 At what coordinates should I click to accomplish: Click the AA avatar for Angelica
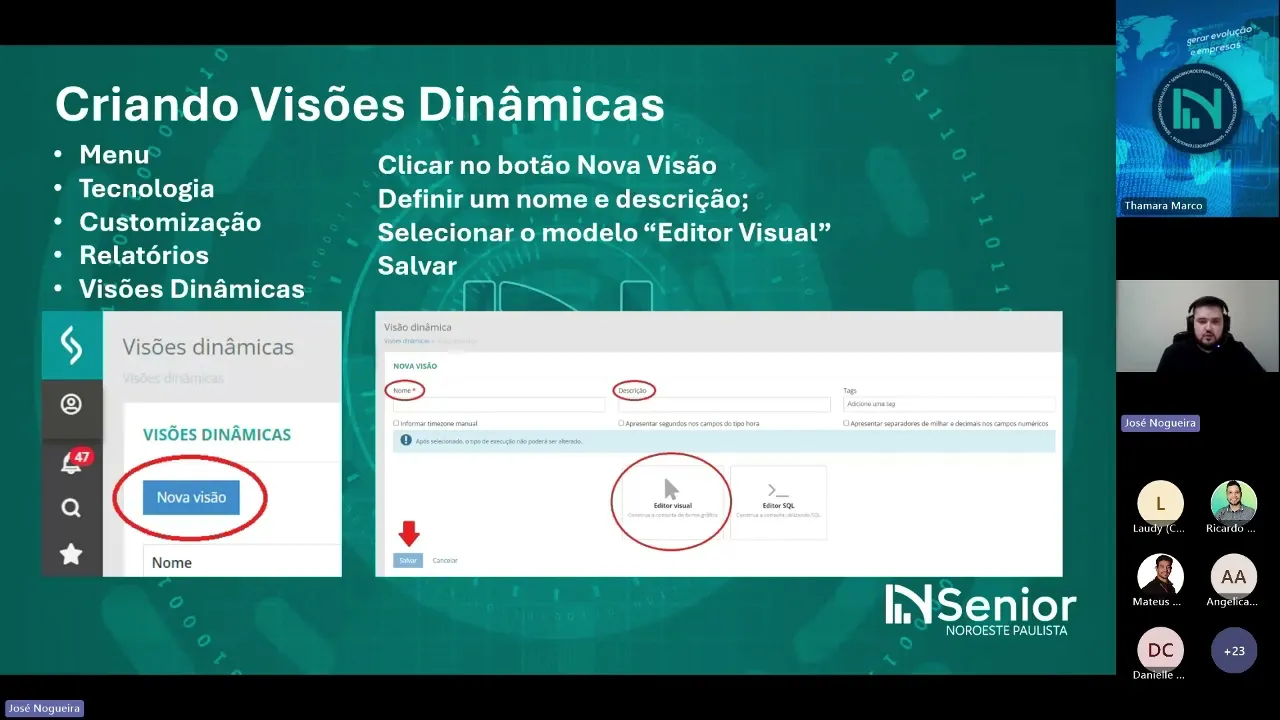pos(1234,576)
